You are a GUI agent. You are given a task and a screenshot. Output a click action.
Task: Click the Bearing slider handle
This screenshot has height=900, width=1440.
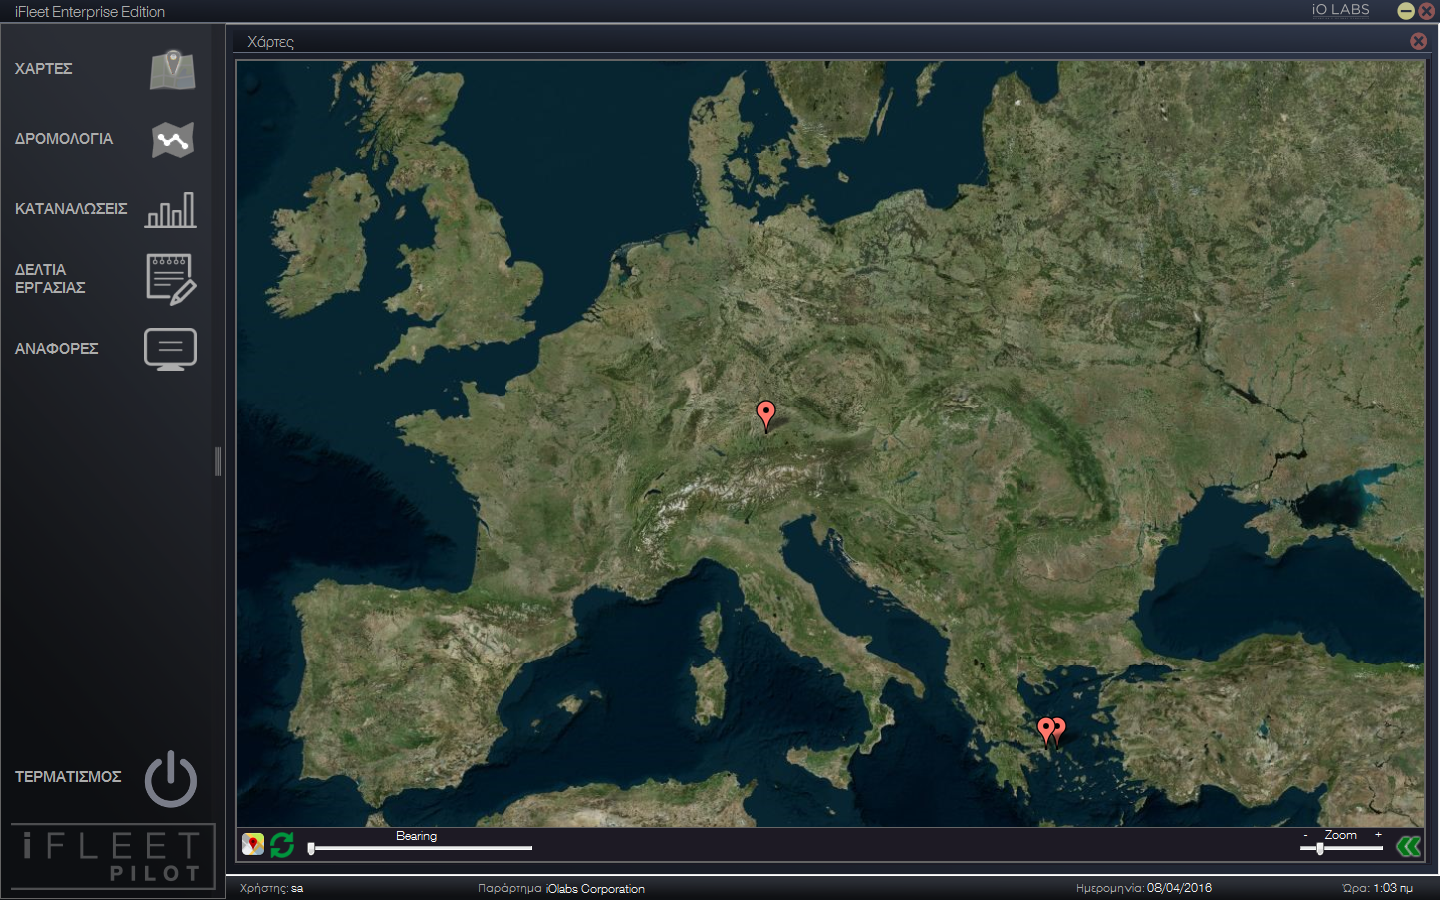coord(311,848)
